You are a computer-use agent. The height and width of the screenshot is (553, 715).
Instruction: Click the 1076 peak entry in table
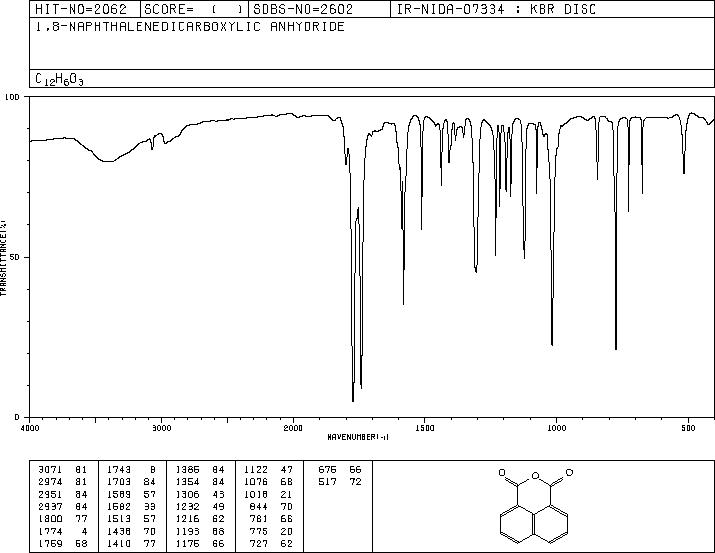(x=269, y=482)
